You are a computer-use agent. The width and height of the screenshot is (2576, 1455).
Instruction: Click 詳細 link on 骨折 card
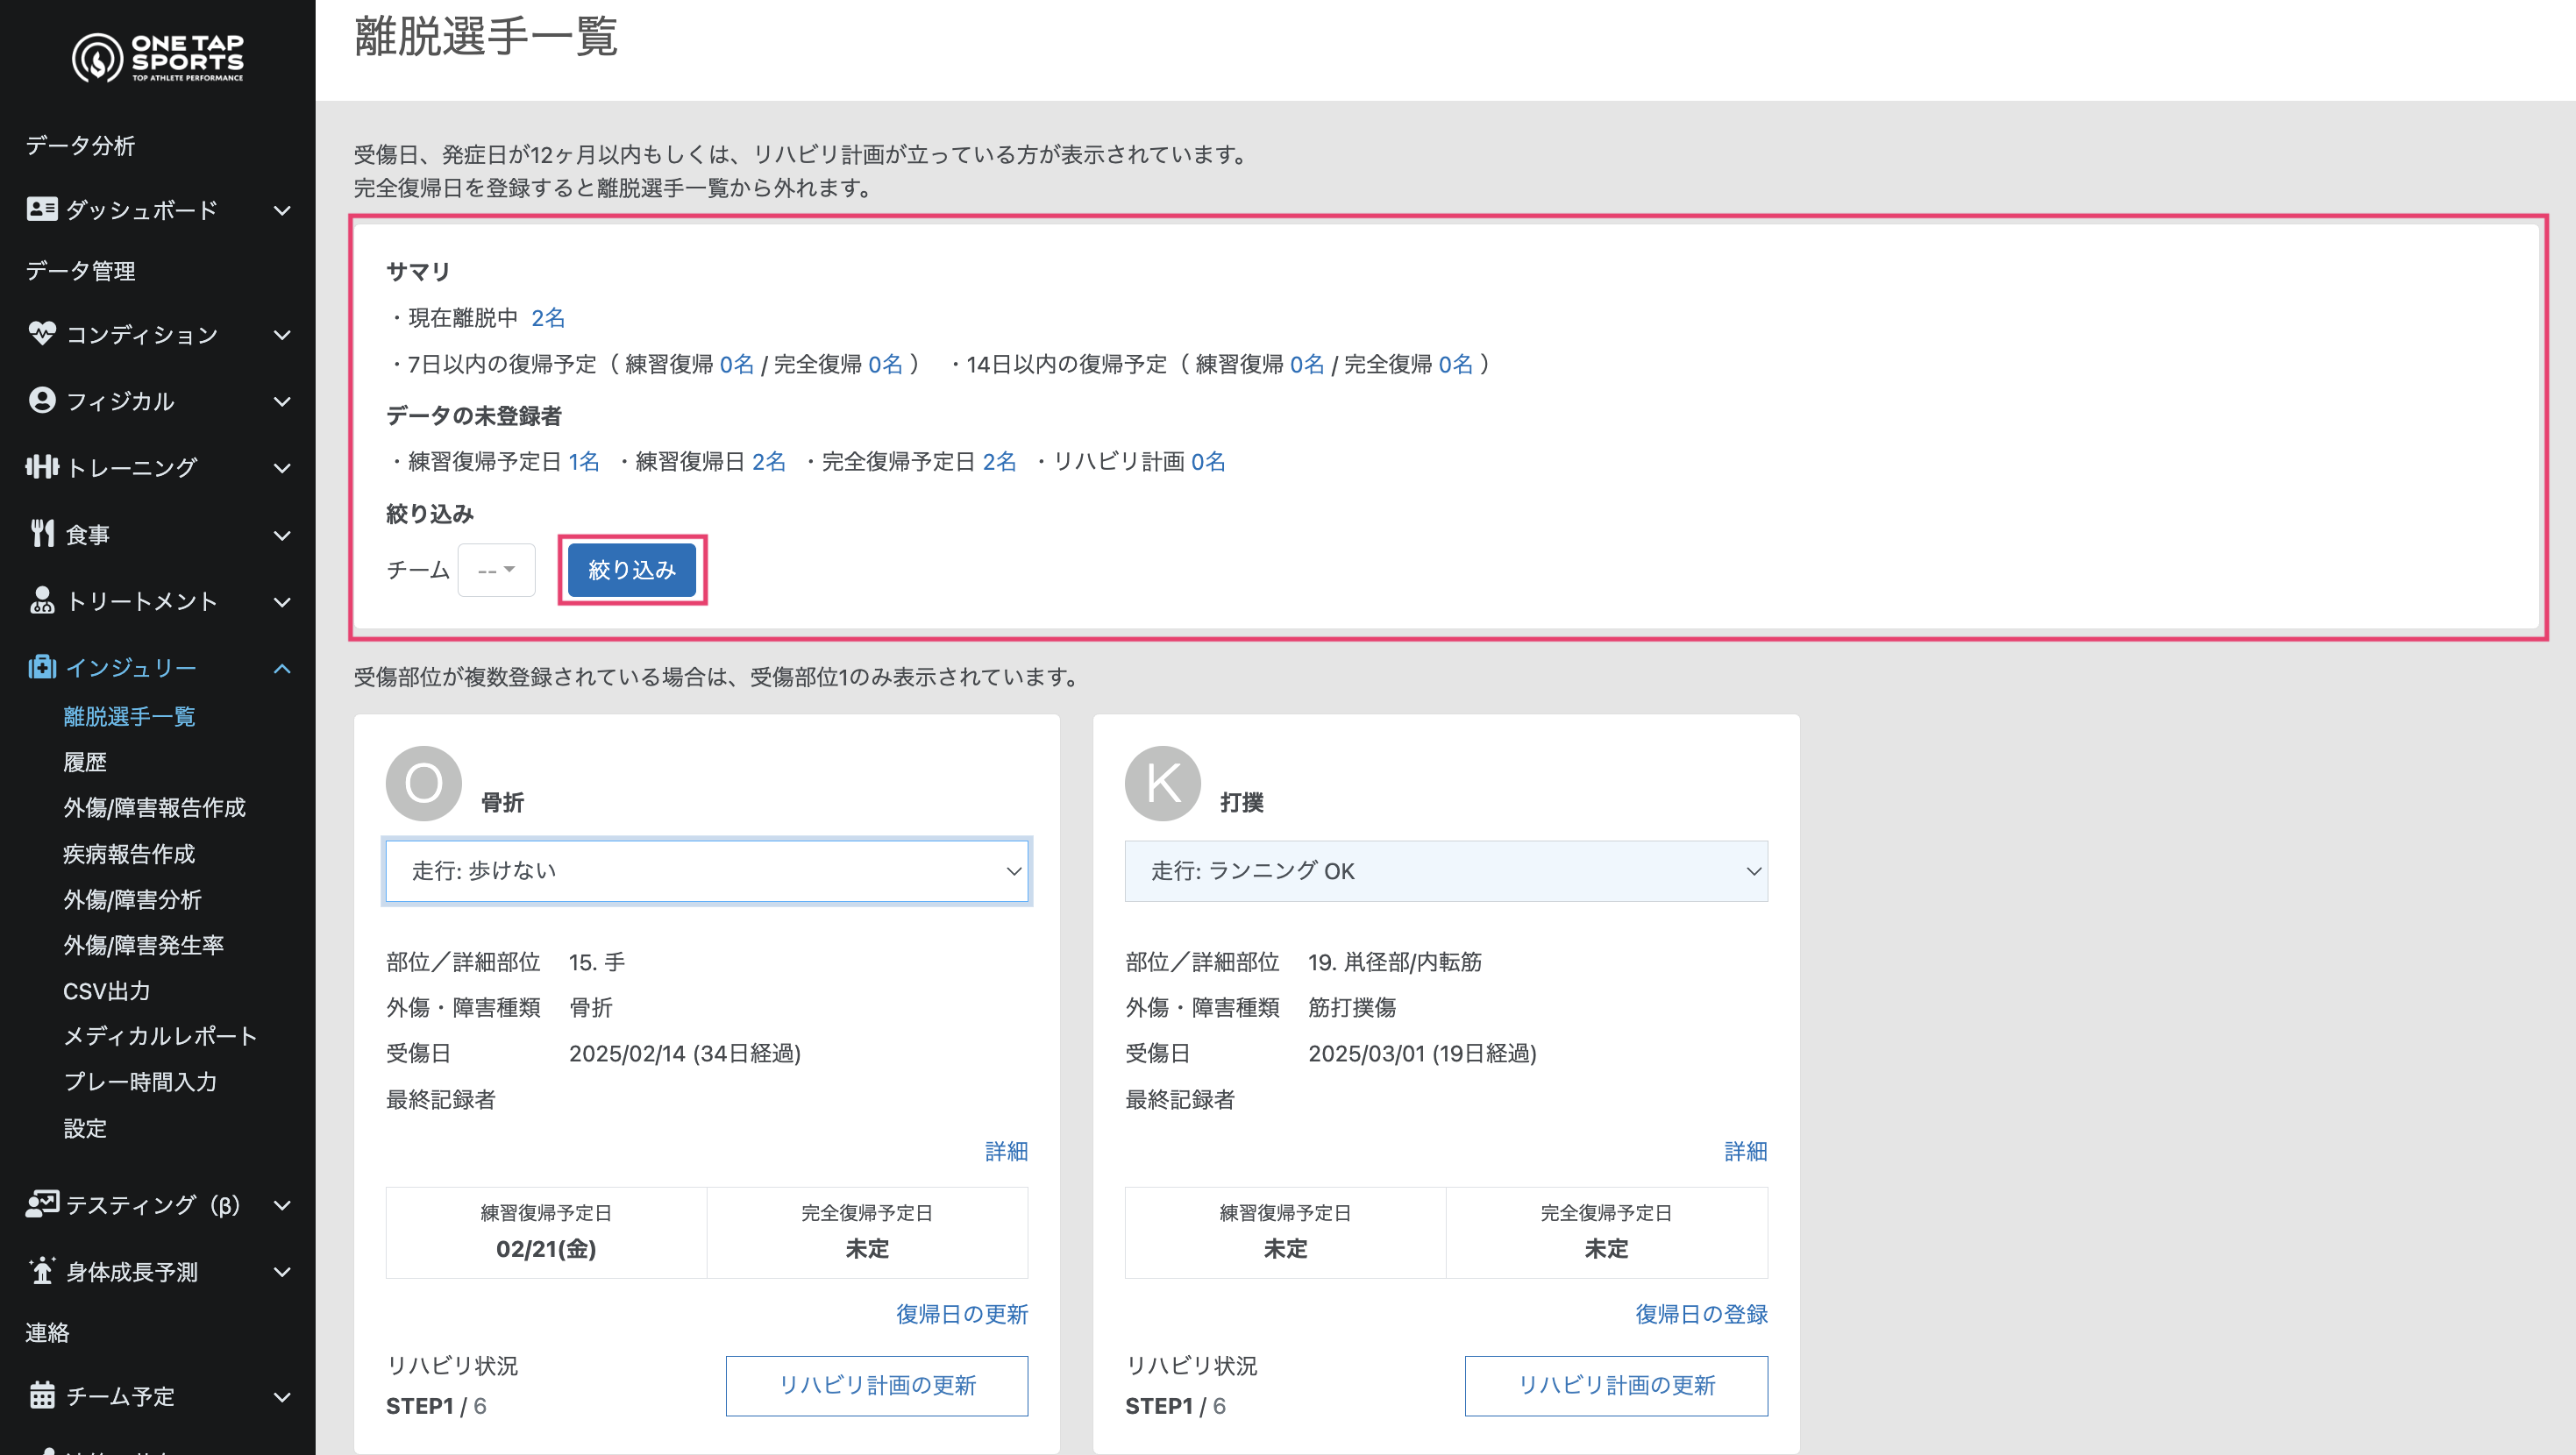tap(1006, 1151)
